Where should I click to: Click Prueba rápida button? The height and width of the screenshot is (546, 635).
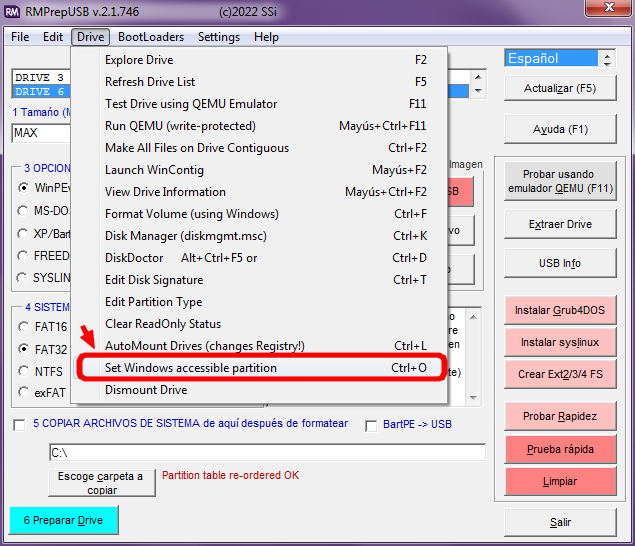pos(560,449)
